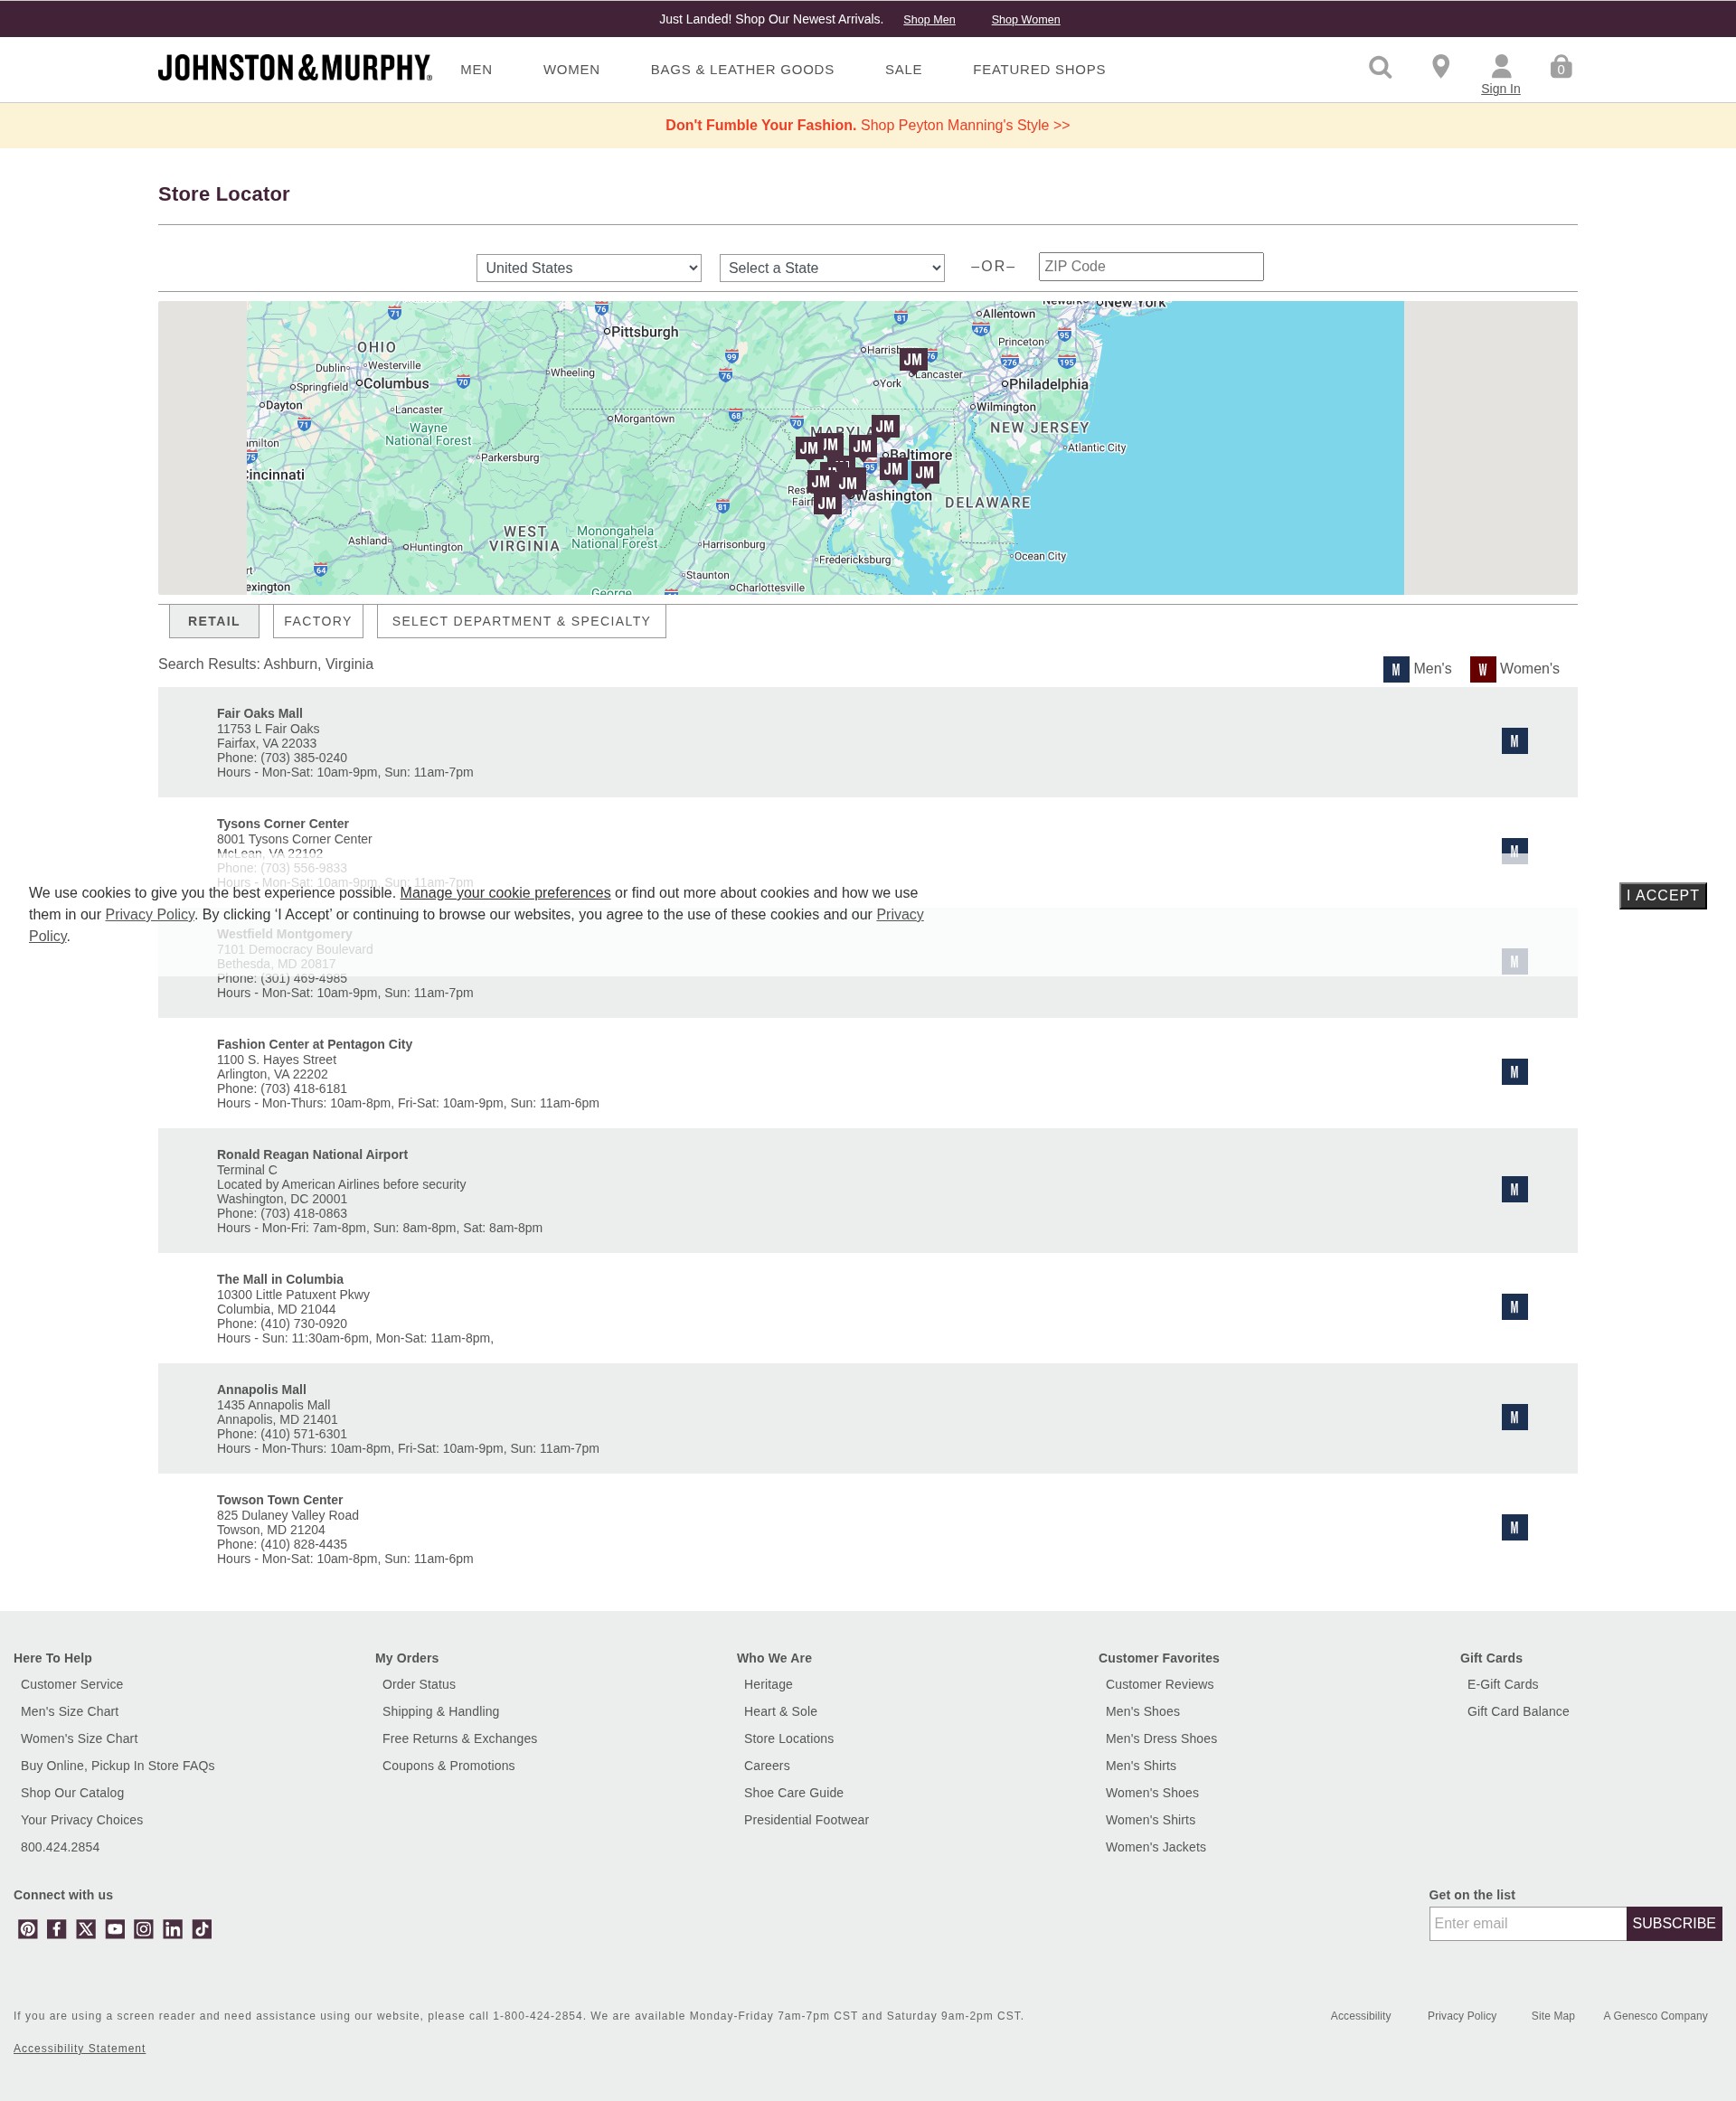
Task: Open the Customer Service footer link
Action: [x=72, y=1684]
